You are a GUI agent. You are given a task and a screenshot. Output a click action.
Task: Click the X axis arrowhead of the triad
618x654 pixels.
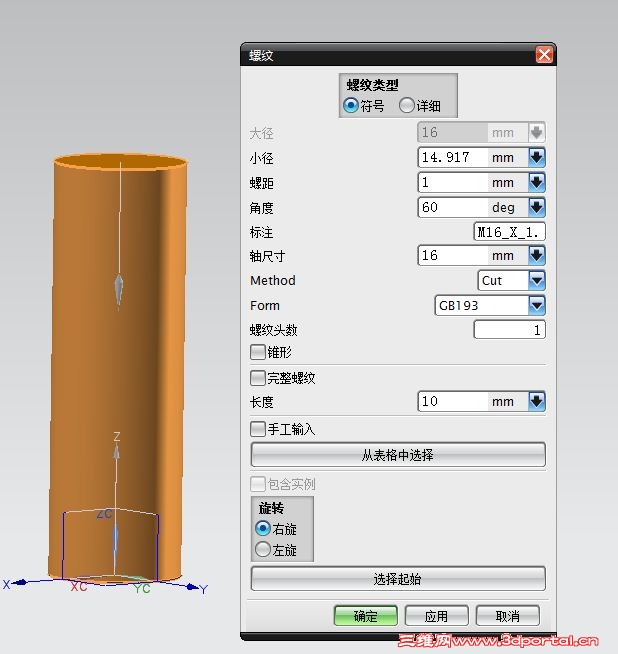pos(21,582)
